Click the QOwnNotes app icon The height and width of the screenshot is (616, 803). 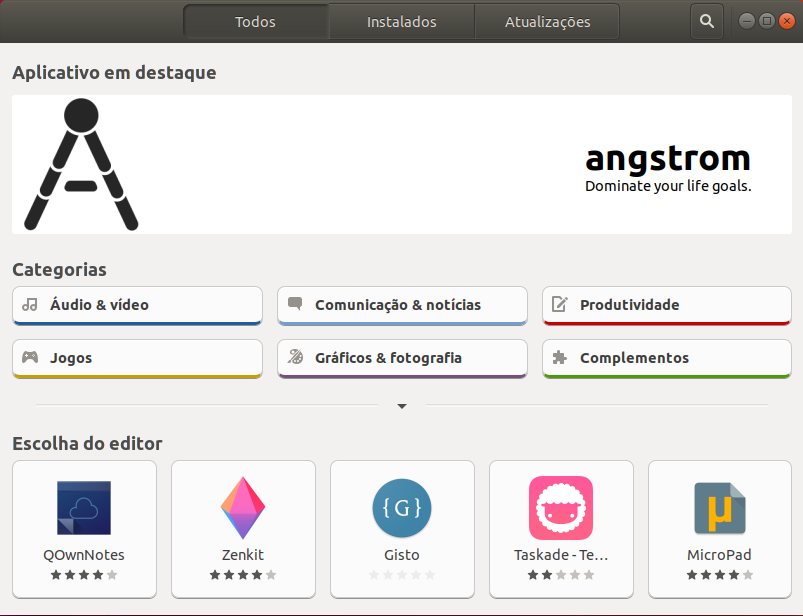coord(84,508)
